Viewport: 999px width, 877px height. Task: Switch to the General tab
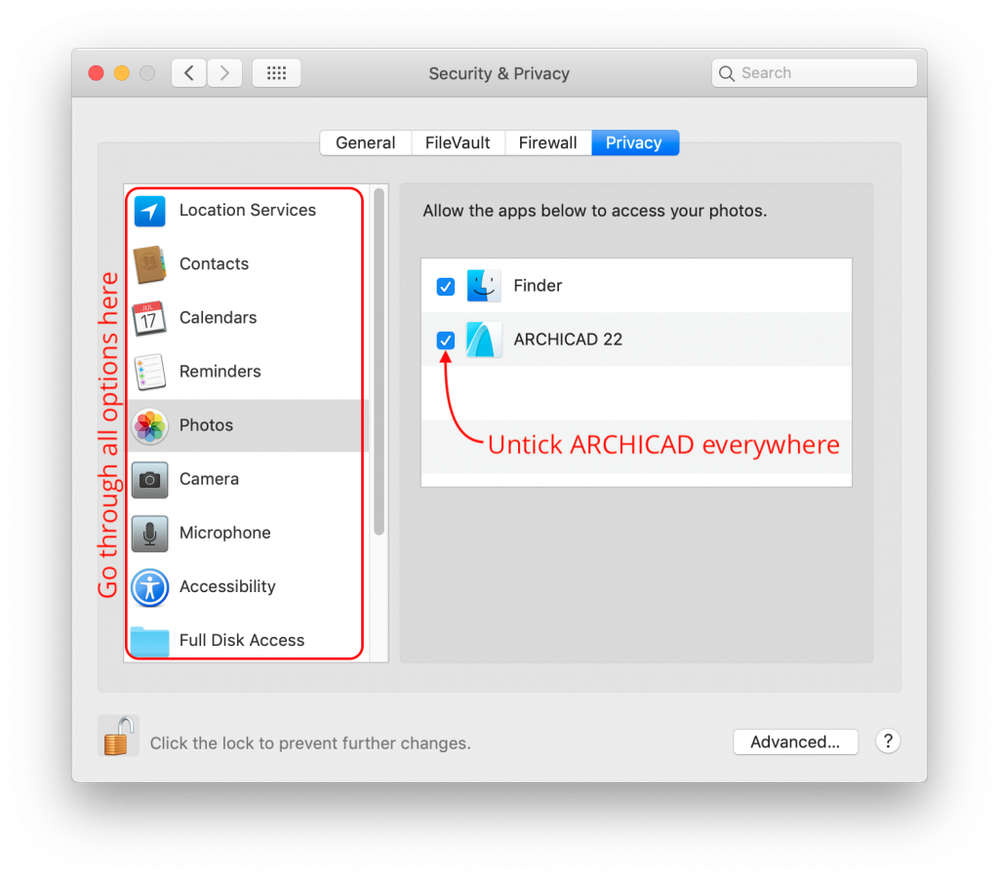click(366, 143)
